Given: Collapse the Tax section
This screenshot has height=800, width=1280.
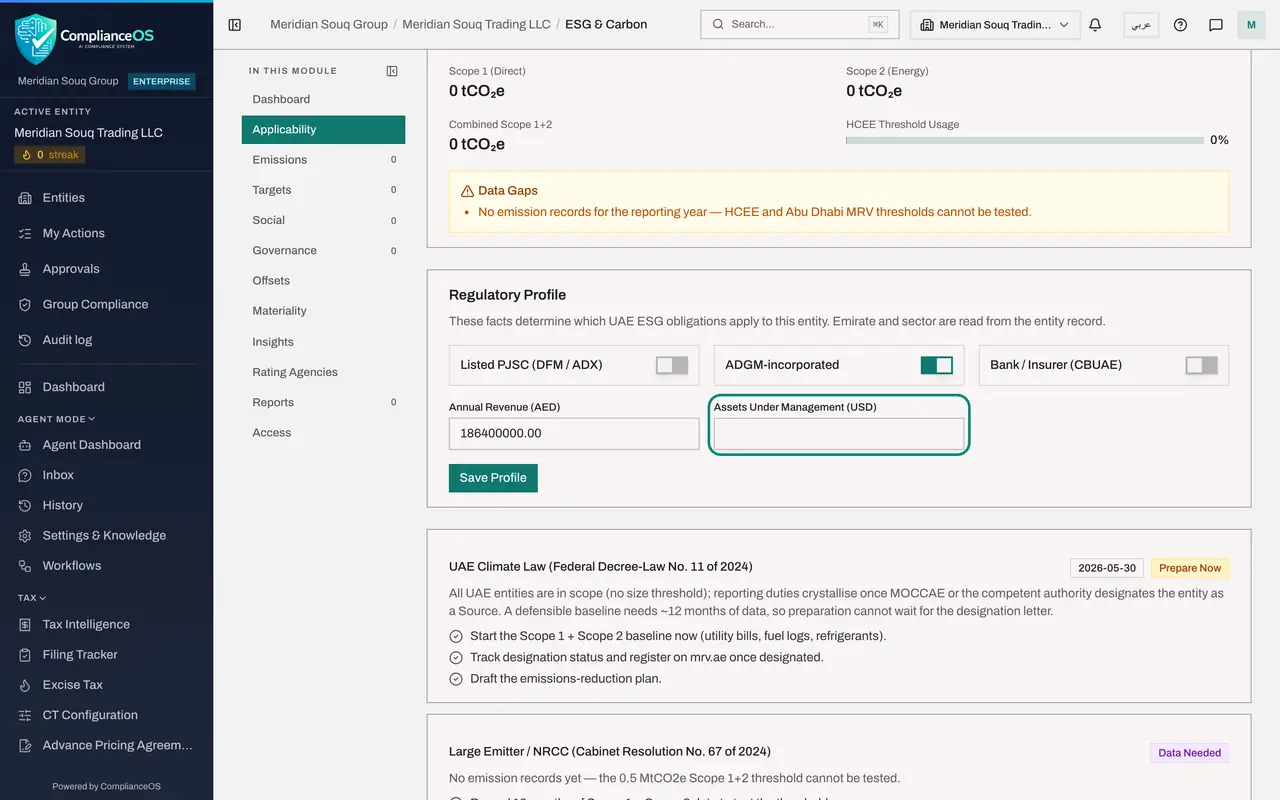Looking at the screenshot, I should pyautogui.click(x=32, y=598).
